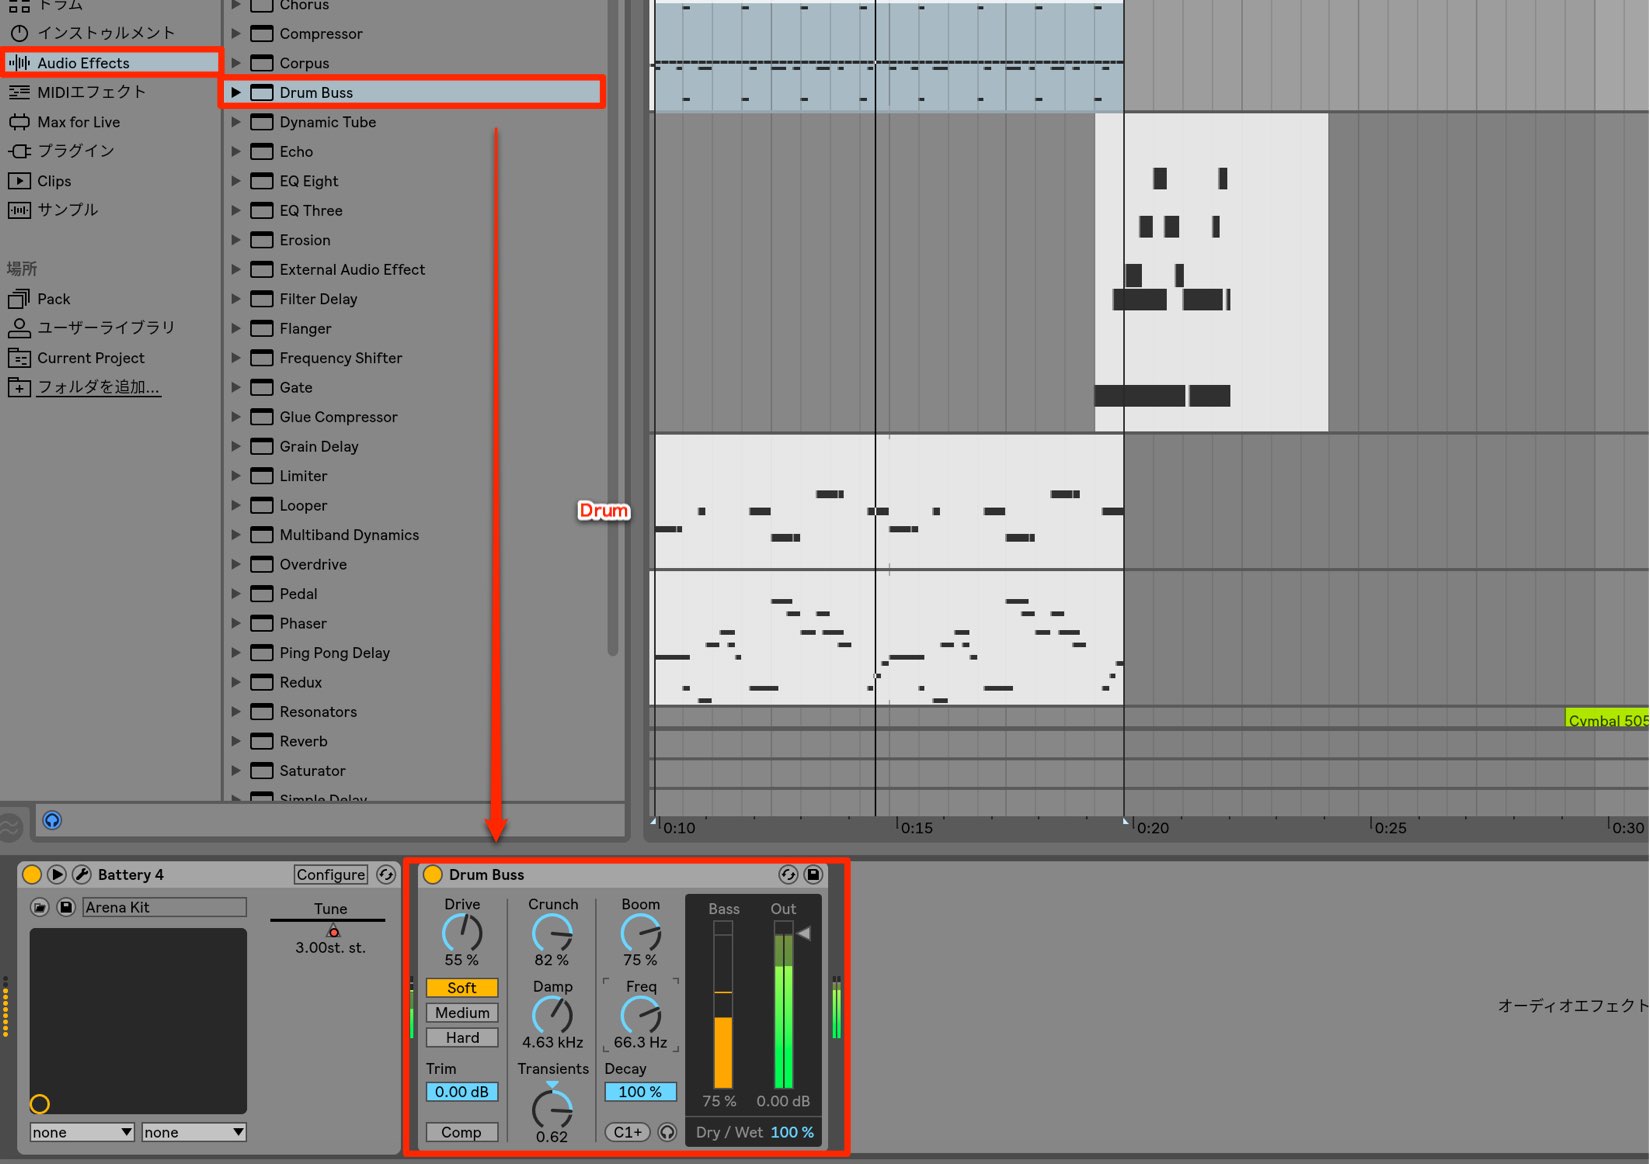Viewport: 1650px width, 1164px height.
Task: Expand the Filter Delay folder
Action: 236,299
